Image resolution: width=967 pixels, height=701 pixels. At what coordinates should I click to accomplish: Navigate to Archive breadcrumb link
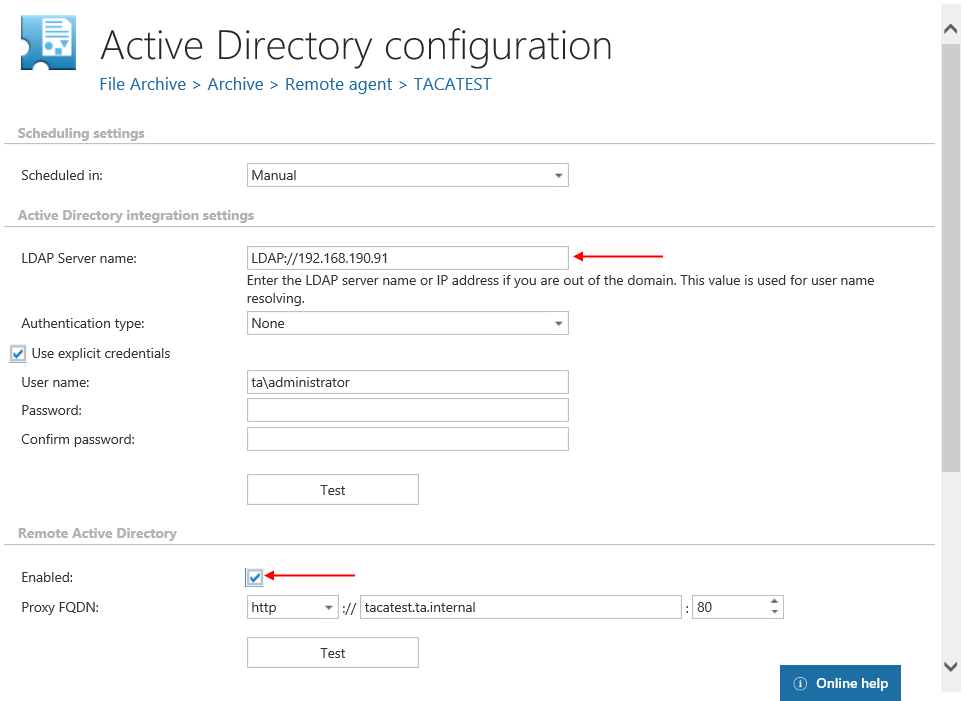[x=235, y=84]
